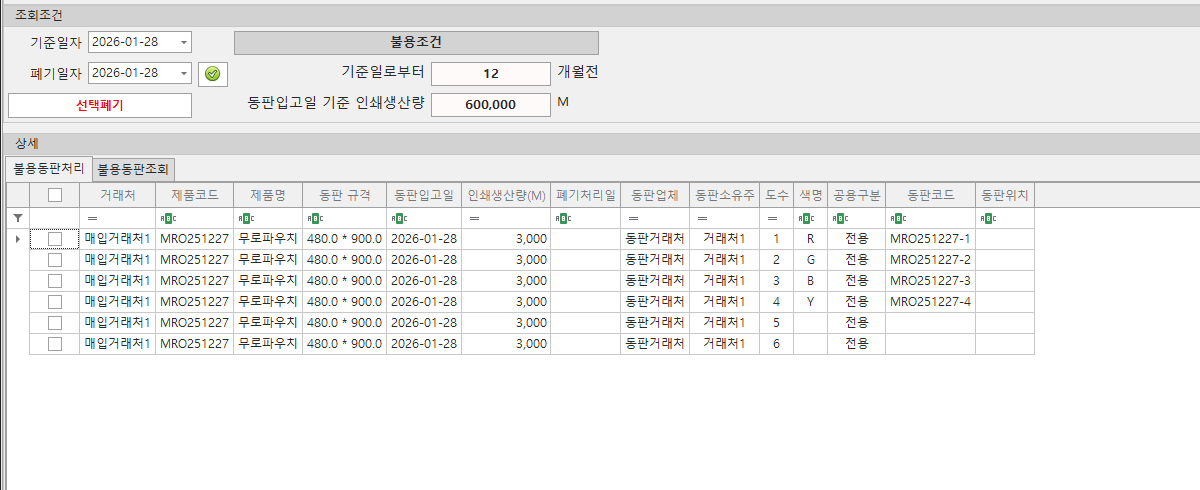1200x490 pixels.
Task: Click the row indicator arrow of the first row
Action: coord(17,239)
